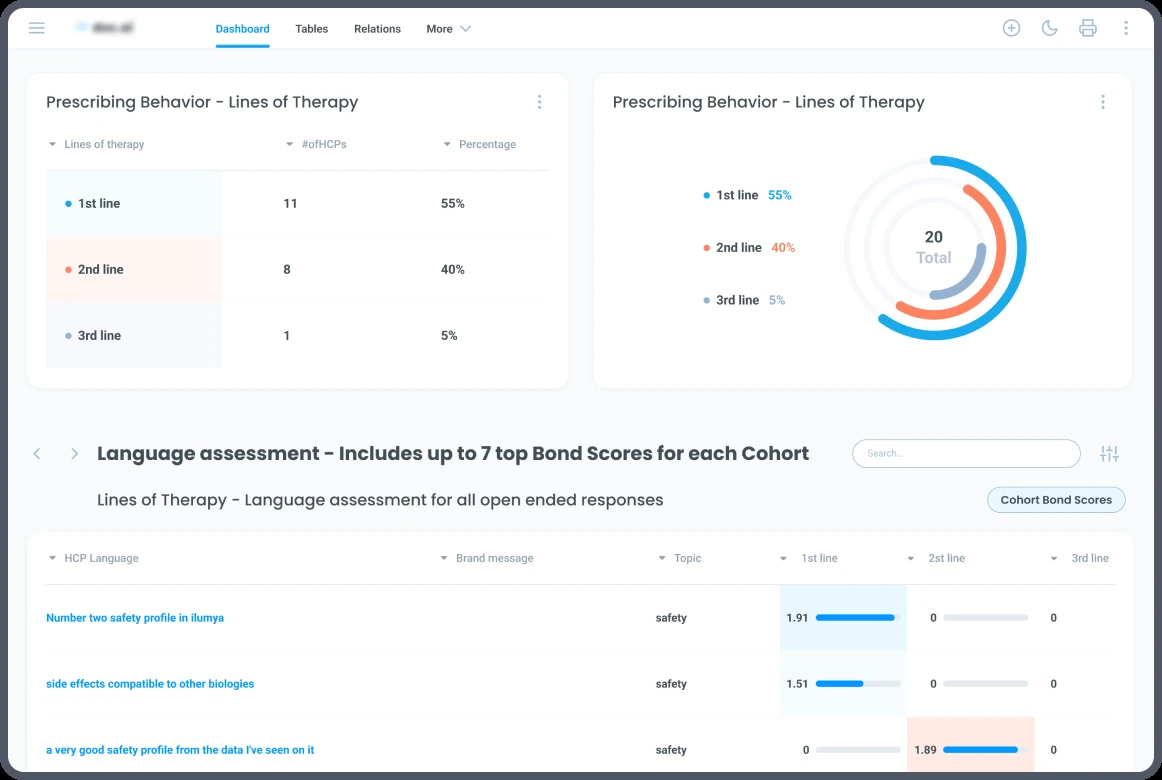
Task: Sort by 3rd line column header
Action: tap(1080, 559)
